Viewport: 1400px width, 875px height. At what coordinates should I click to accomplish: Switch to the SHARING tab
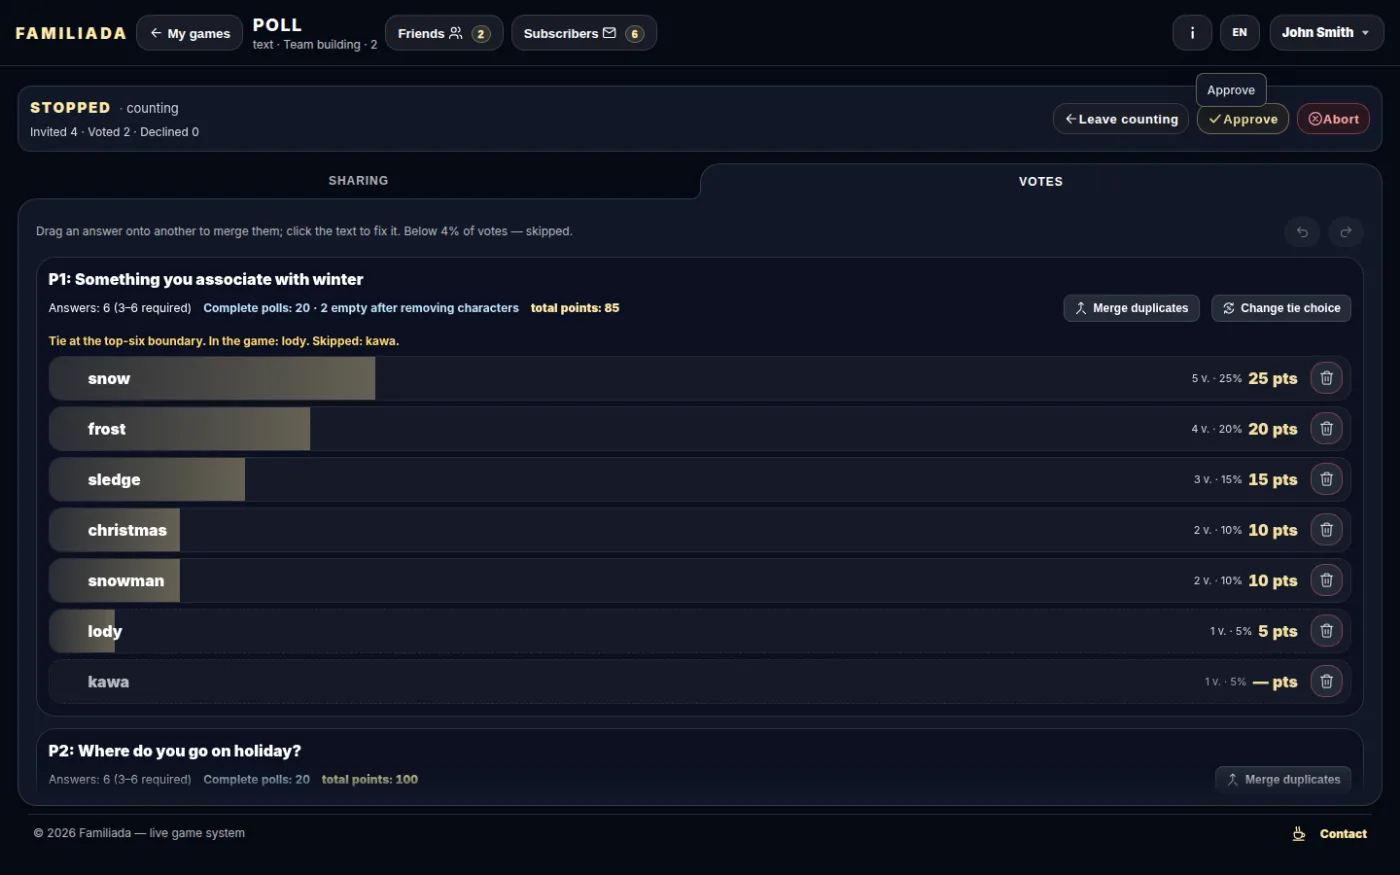[358, 181]
